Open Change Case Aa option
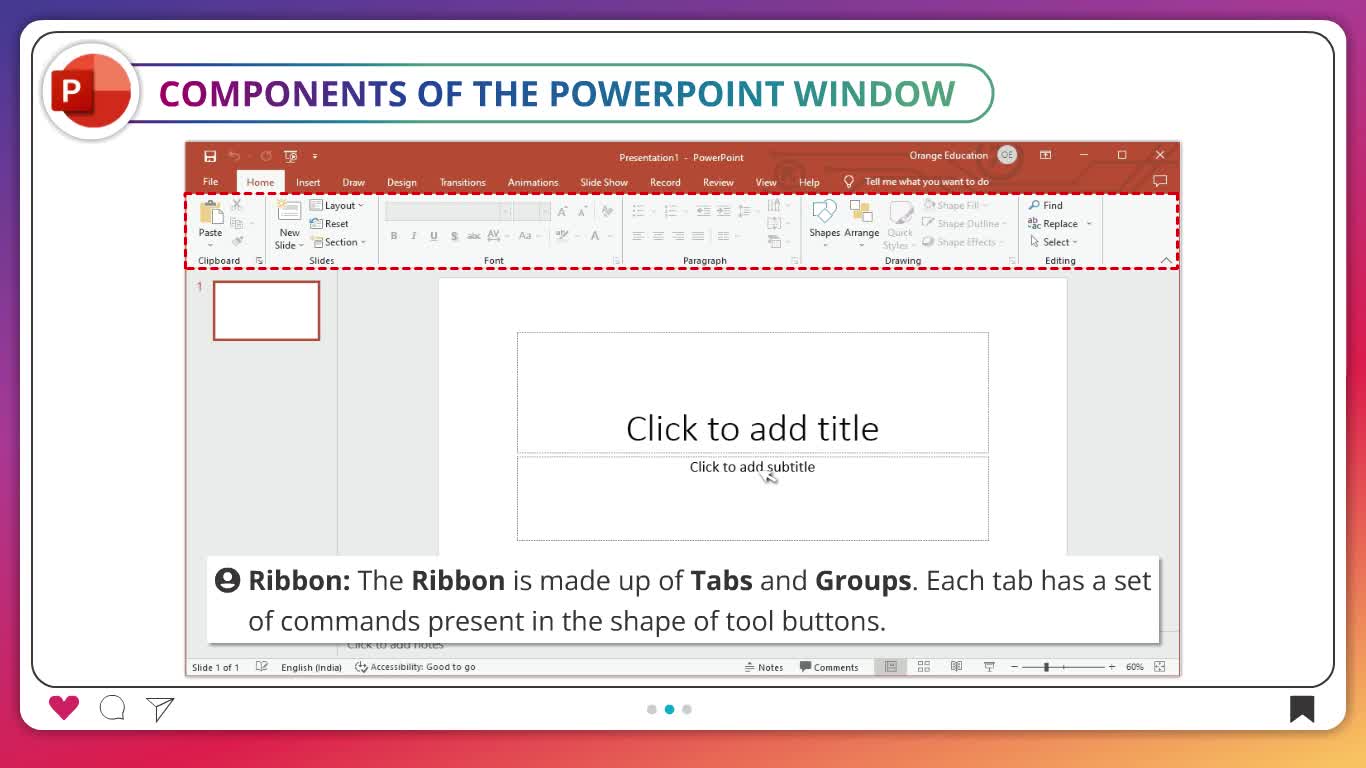Viewport: 1366px width, 768px height. [528, 236]
